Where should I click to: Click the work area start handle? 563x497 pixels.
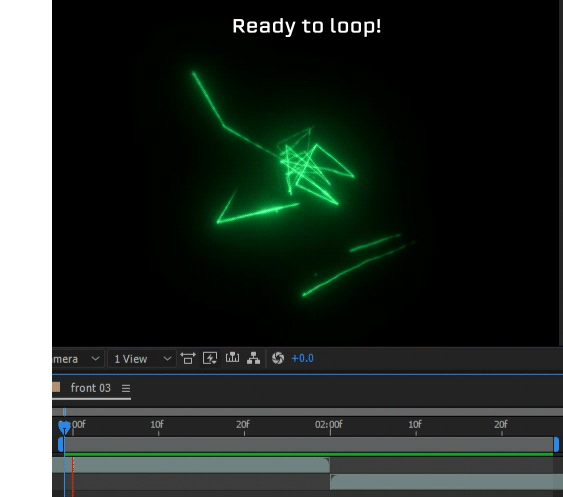61,445
